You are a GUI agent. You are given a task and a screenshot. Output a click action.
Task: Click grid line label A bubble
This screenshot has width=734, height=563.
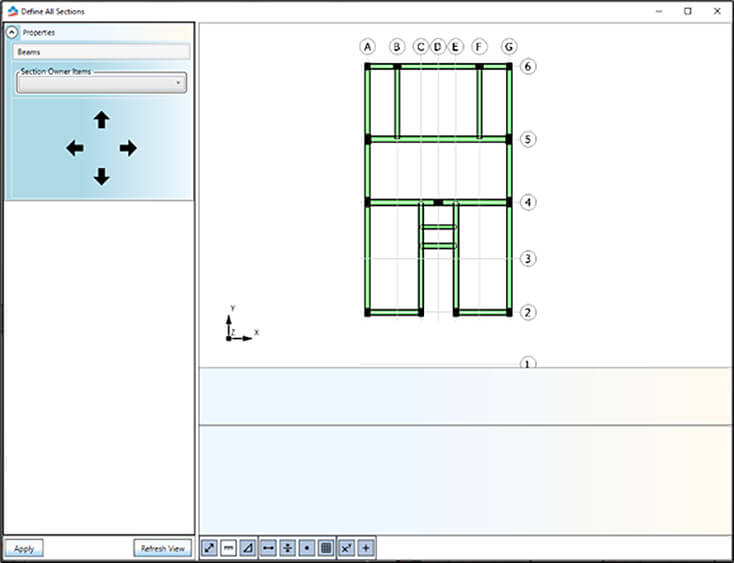tap(368, 47)
